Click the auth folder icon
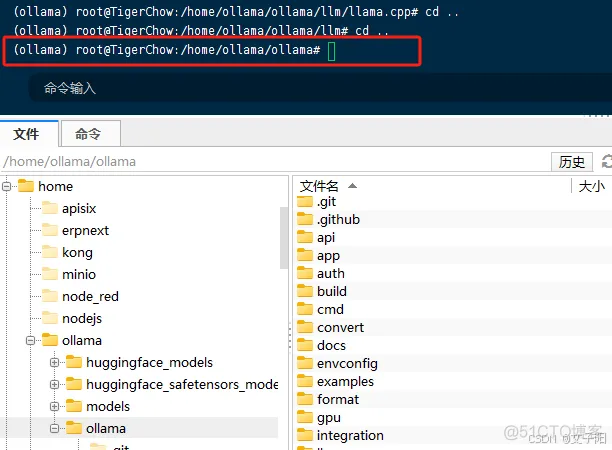The height and width of the screenshot is (450, 612). (x=305, y=273)
